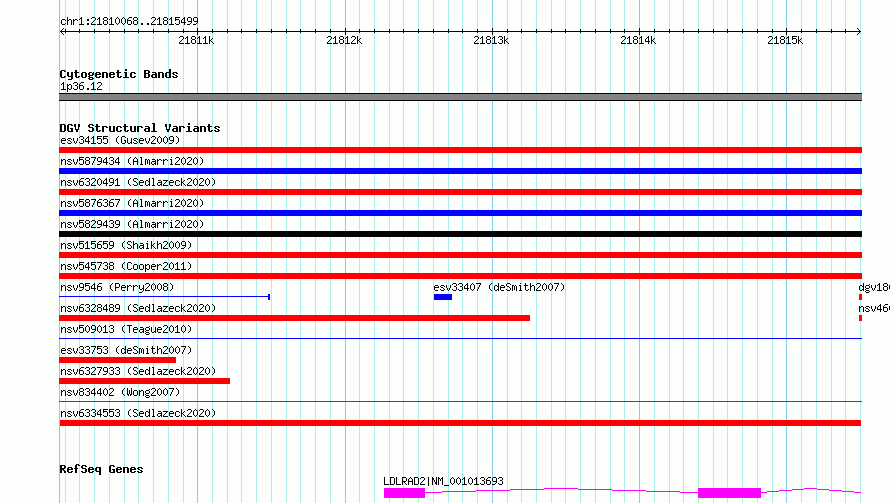Image resolution: width=890 pixels, height=503 pixels.
Task: Select the second magenta exon block of LDLRAD2
Action: (x=729, y=493)
